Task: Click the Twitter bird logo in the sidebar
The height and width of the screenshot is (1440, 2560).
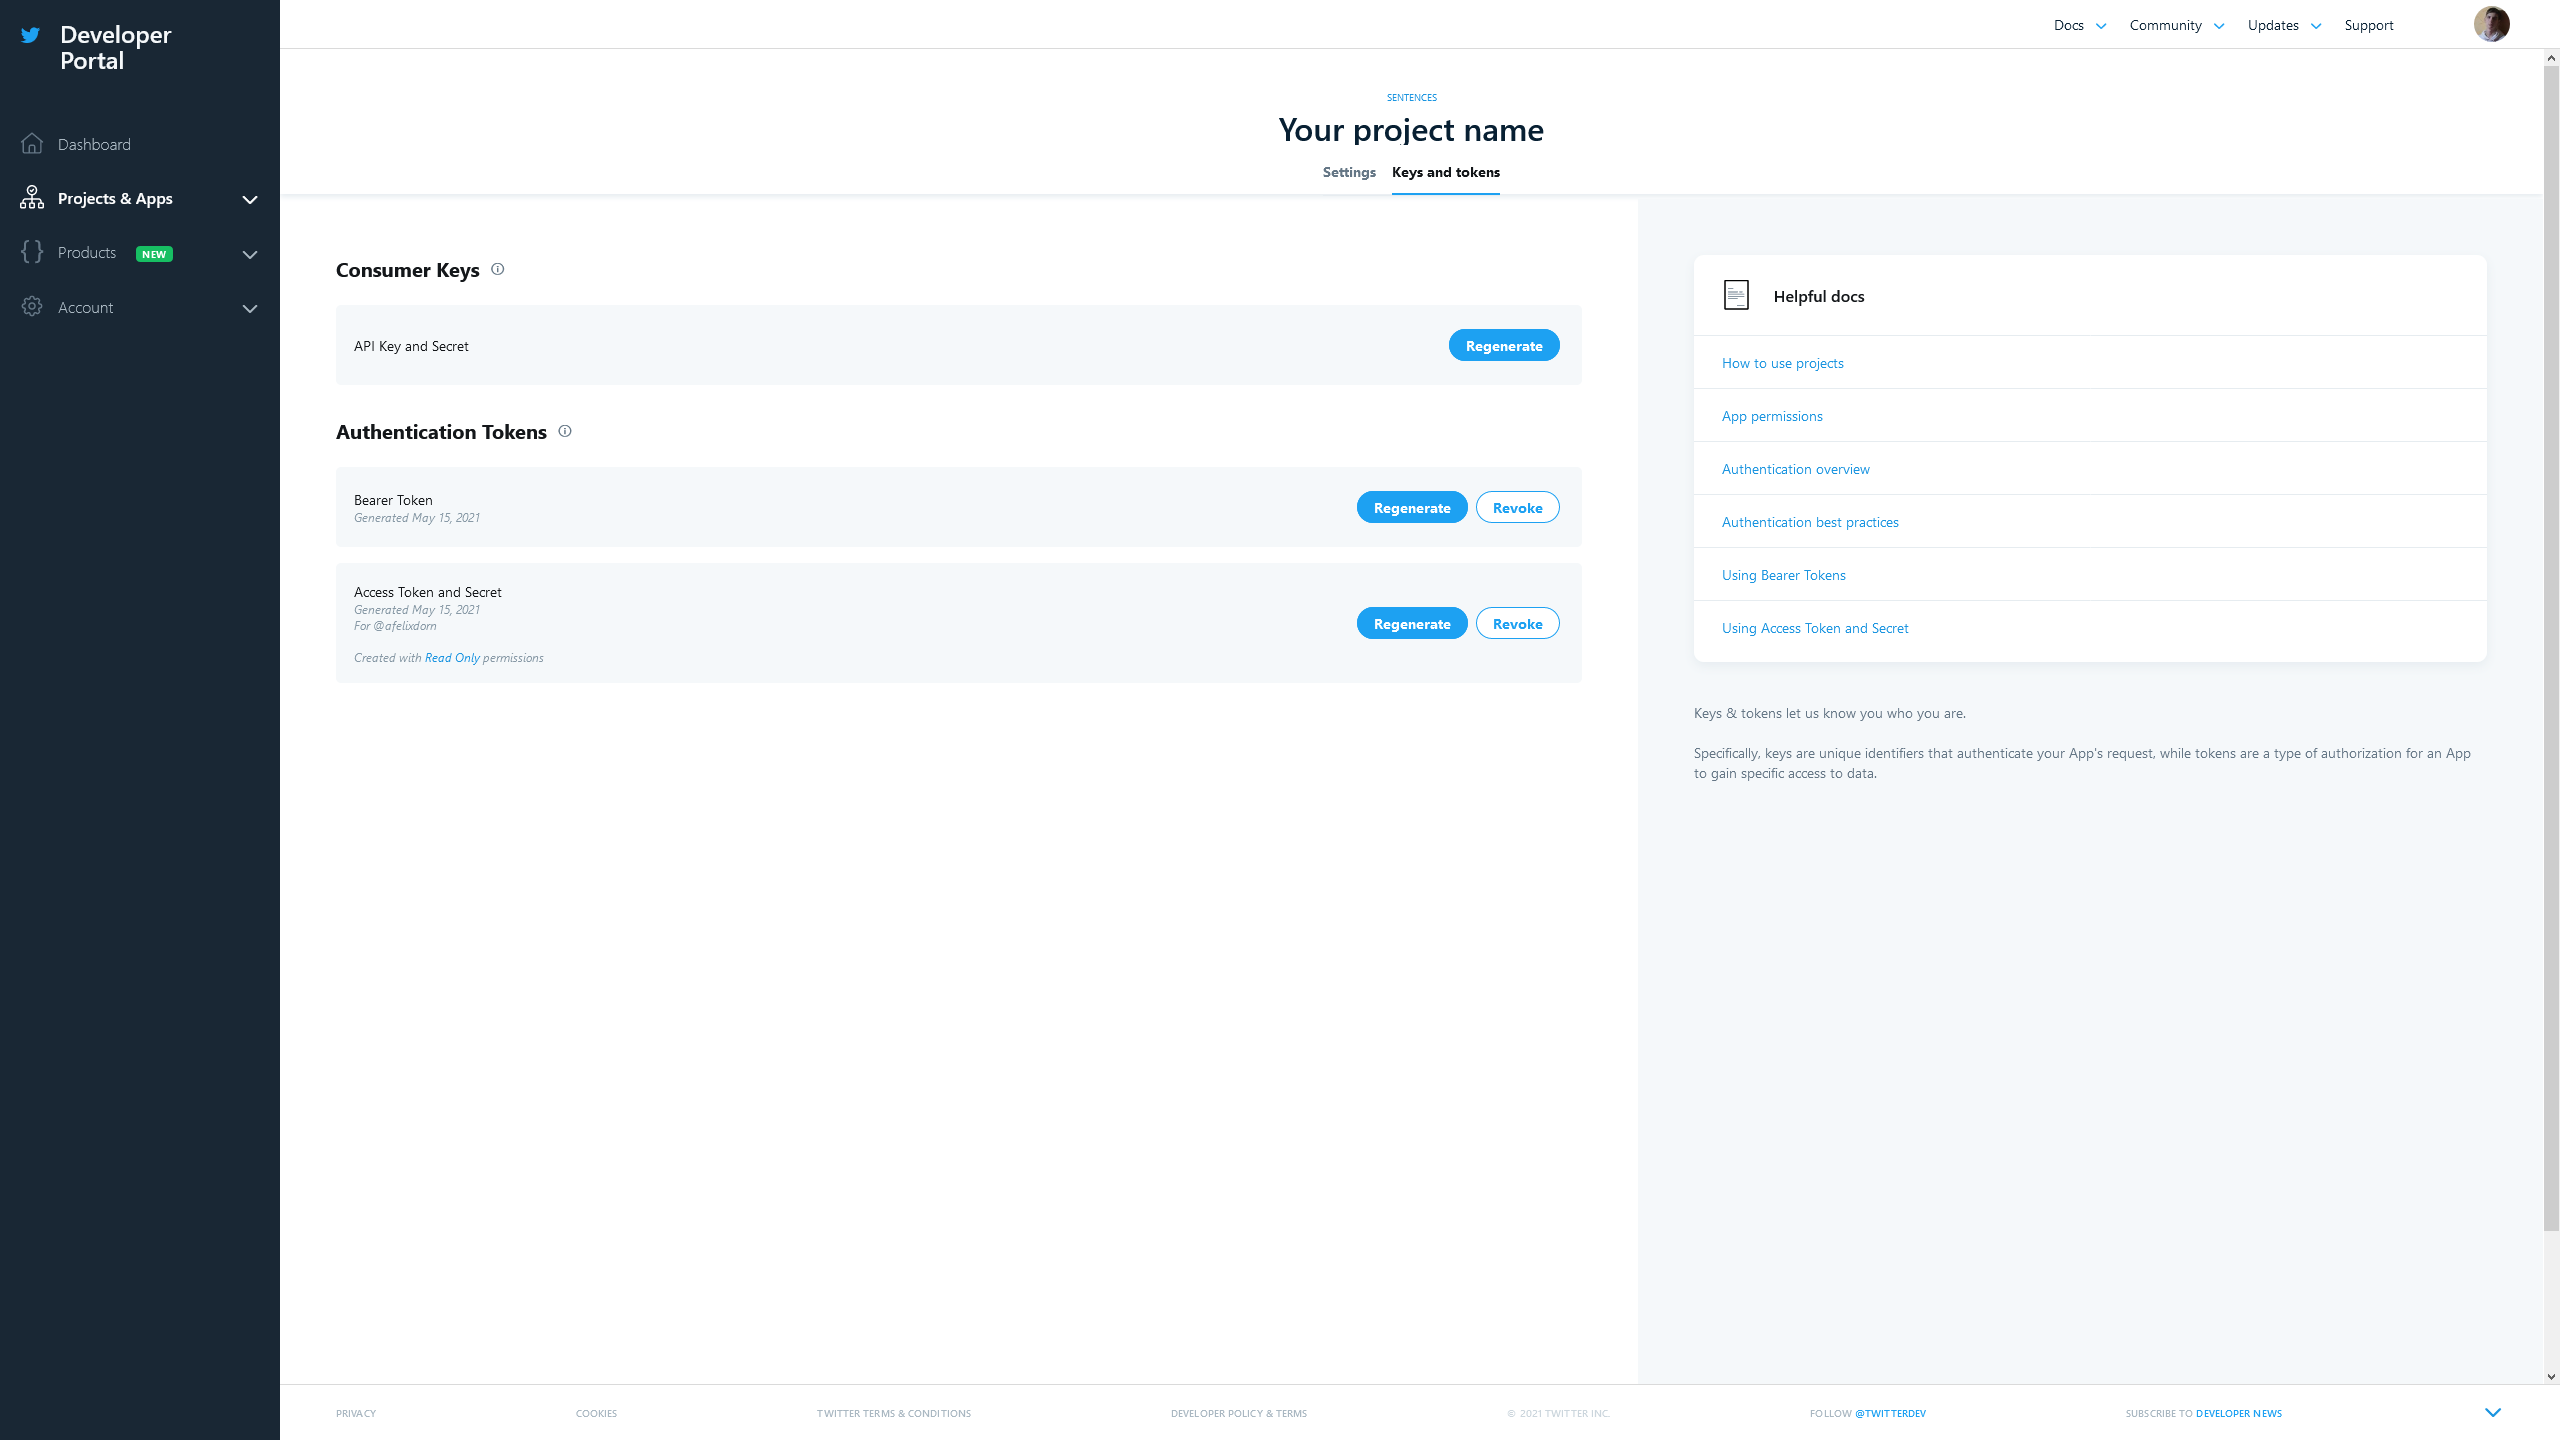Action: (32, 35)
